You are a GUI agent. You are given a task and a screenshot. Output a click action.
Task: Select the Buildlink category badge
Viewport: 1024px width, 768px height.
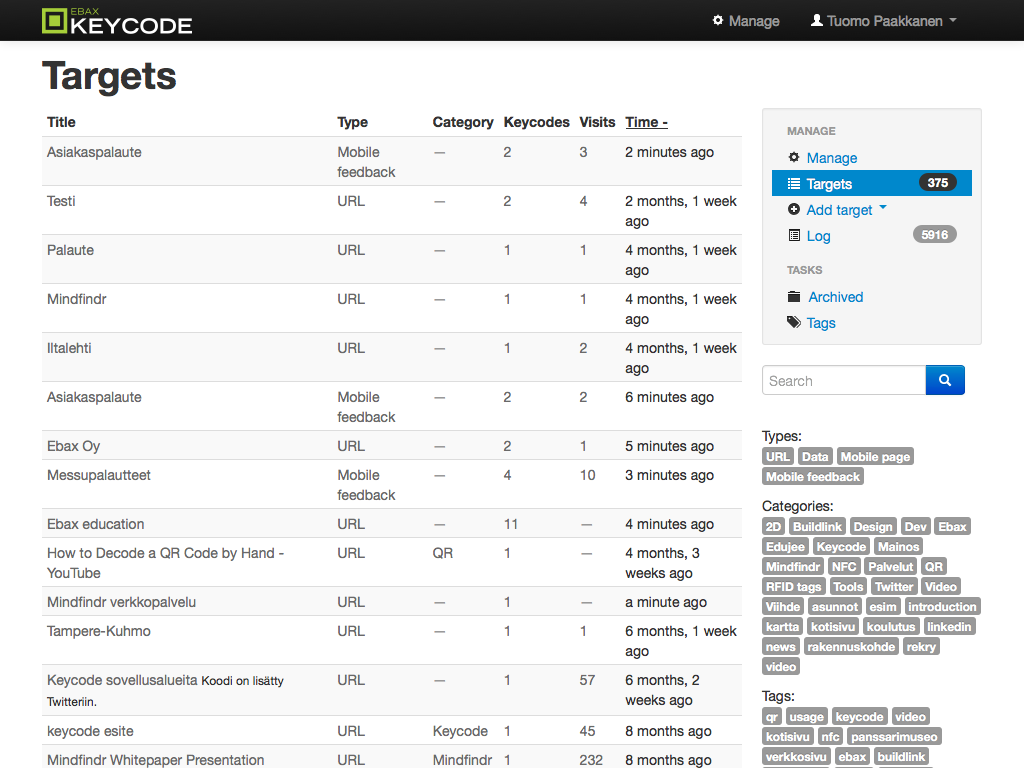(817, 526)
